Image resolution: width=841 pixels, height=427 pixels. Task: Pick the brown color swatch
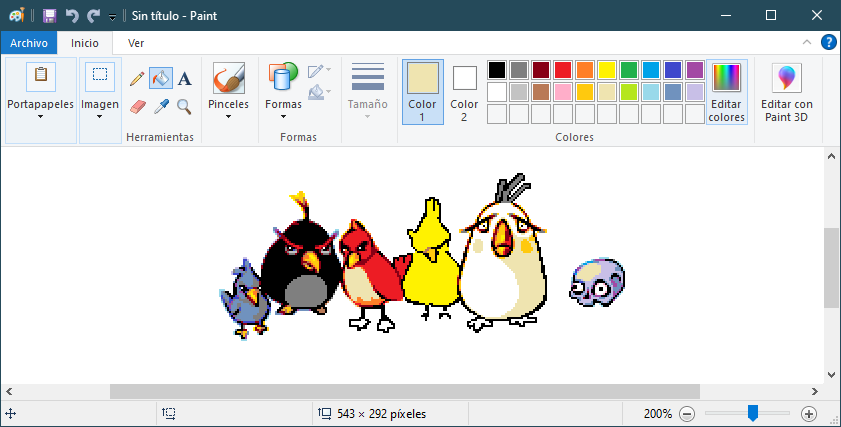(541, 92)
